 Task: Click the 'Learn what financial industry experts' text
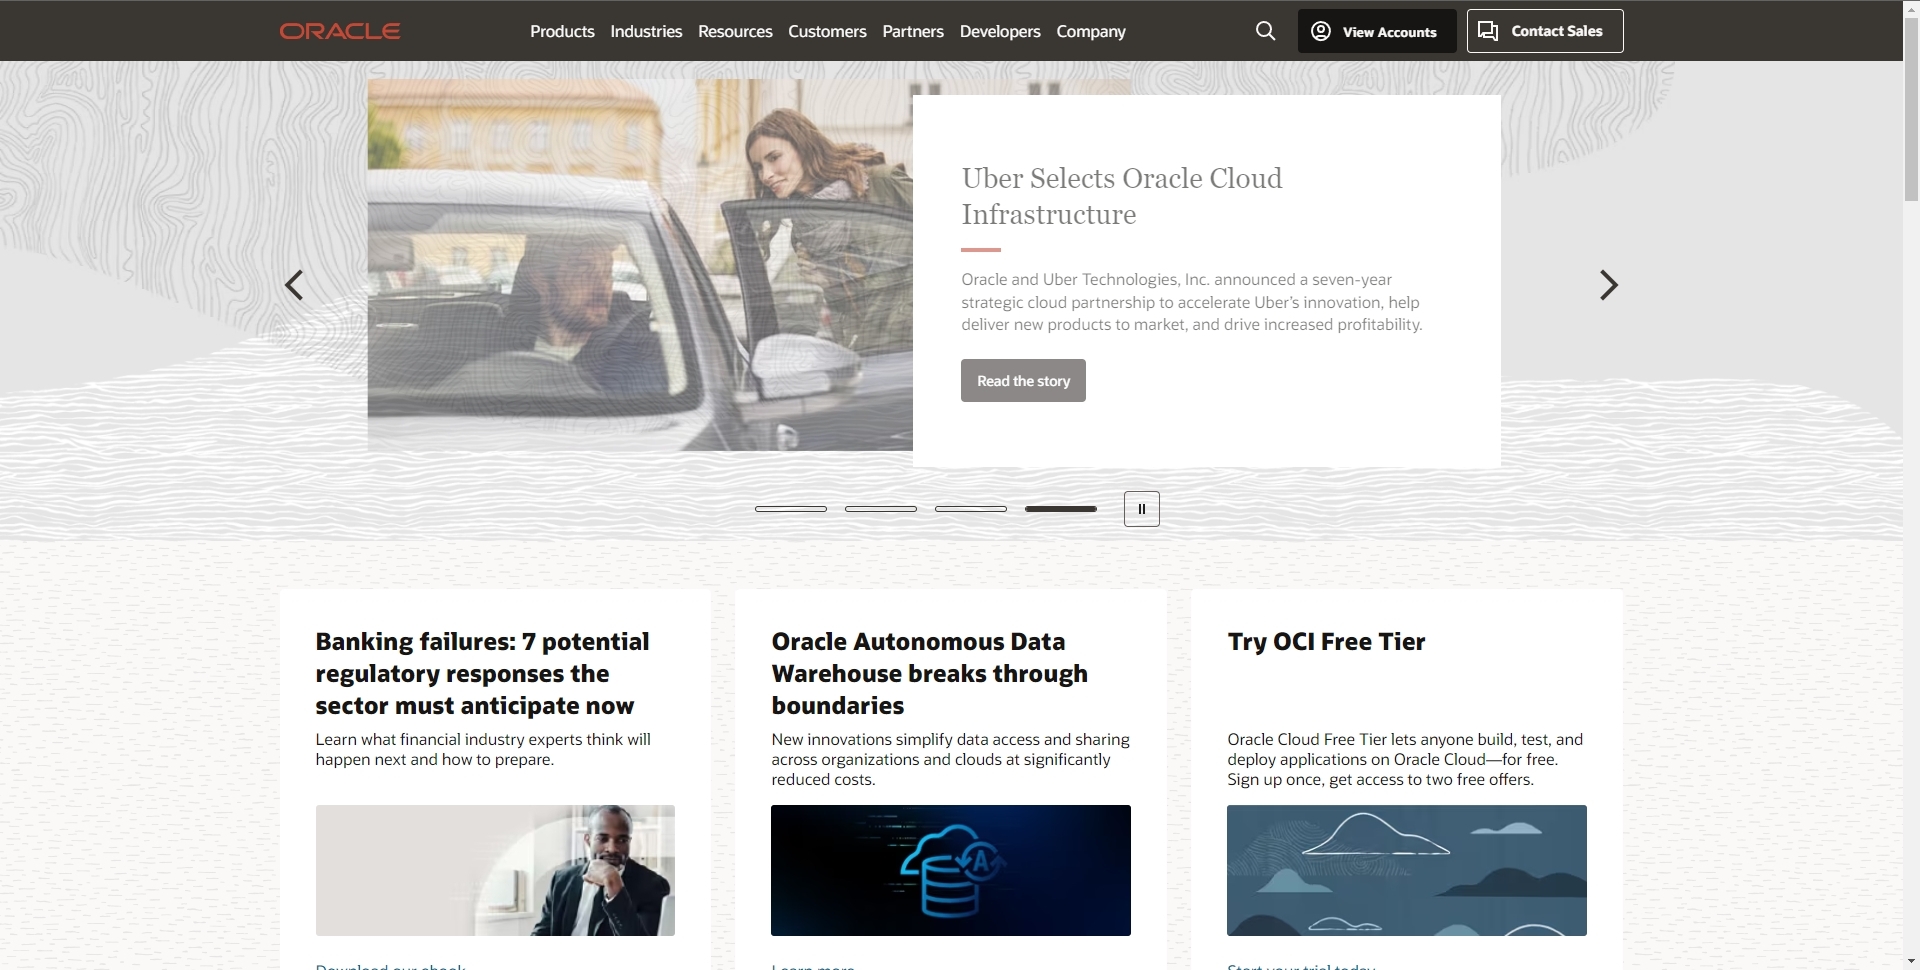[483, 749]
